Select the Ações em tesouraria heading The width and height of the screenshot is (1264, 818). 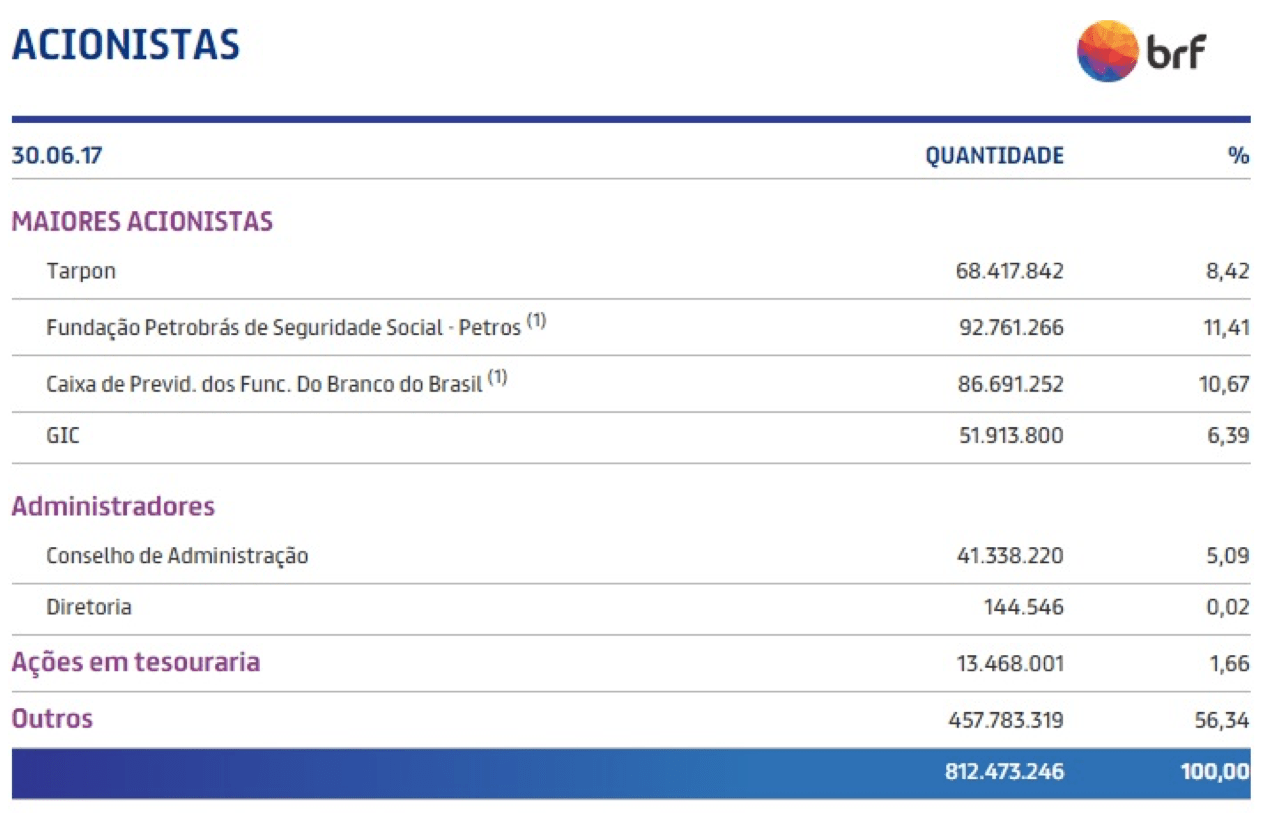(x=136, y=662)
